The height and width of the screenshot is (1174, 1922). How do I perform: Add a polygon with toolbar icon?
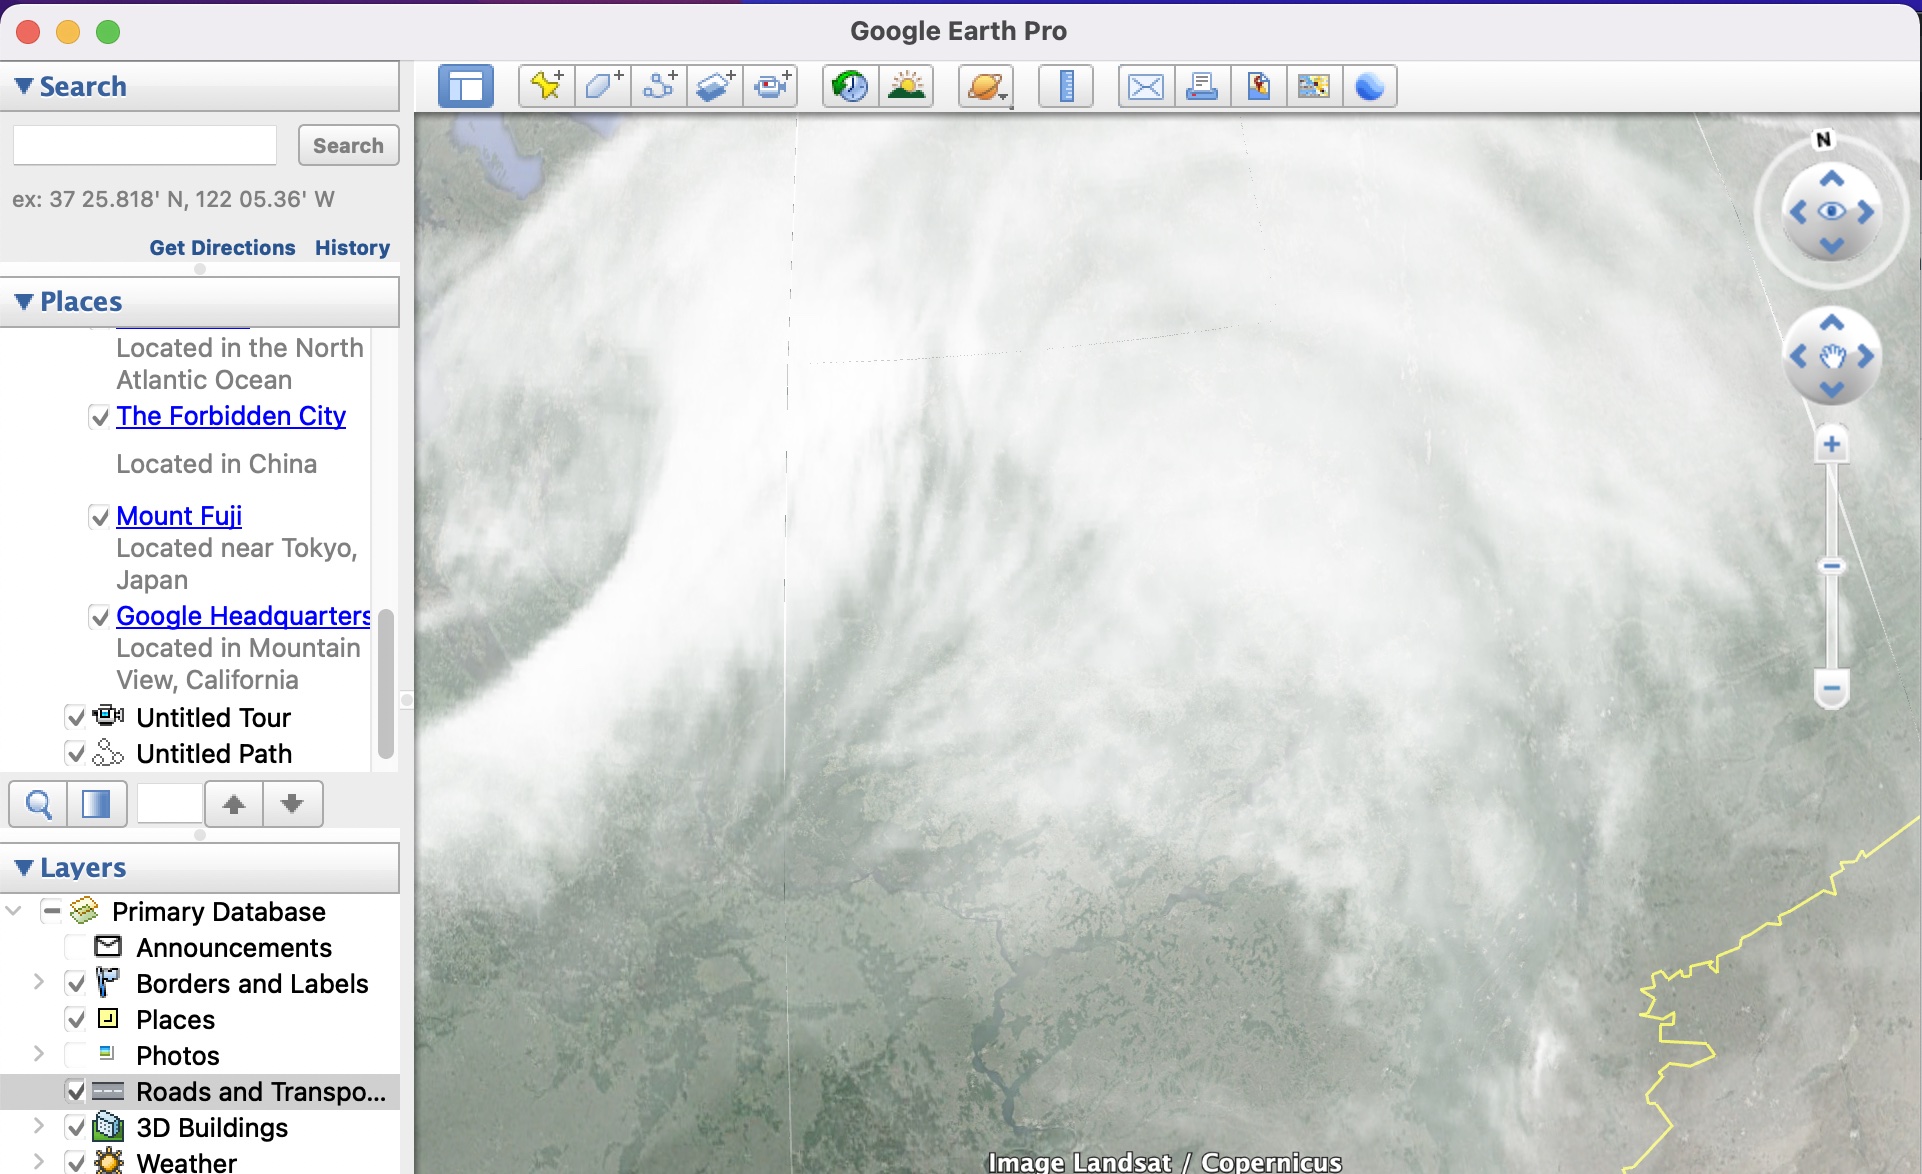[603, 87]
